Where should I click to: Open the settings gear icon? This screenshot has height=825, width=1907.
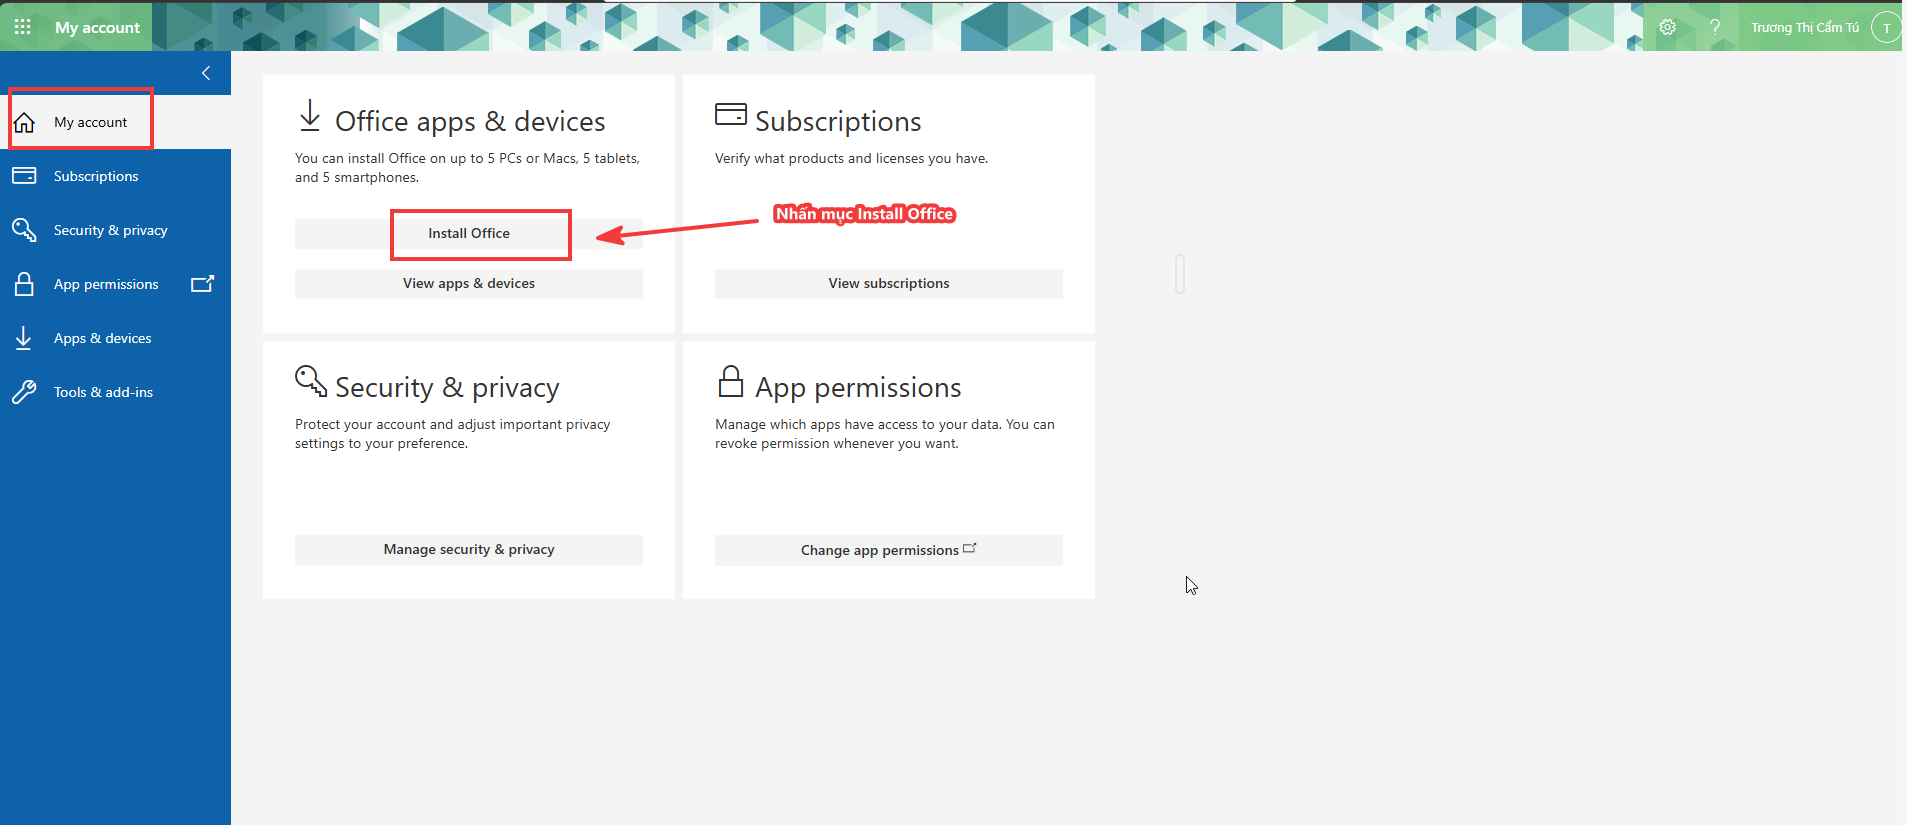(x=1668, y=27)
